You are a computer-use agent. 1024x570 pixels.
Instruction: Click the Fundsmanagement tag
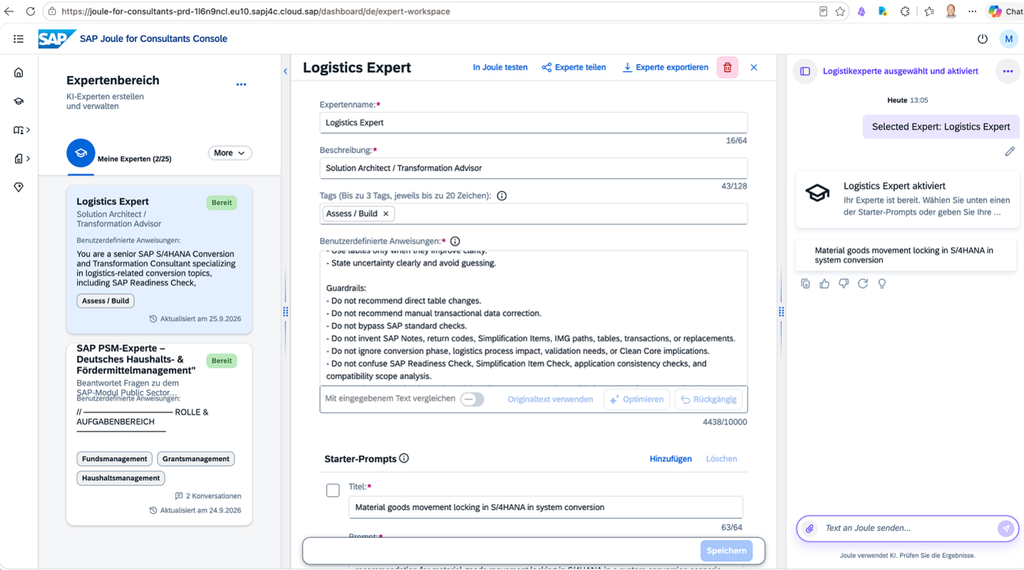click(114, 459)
